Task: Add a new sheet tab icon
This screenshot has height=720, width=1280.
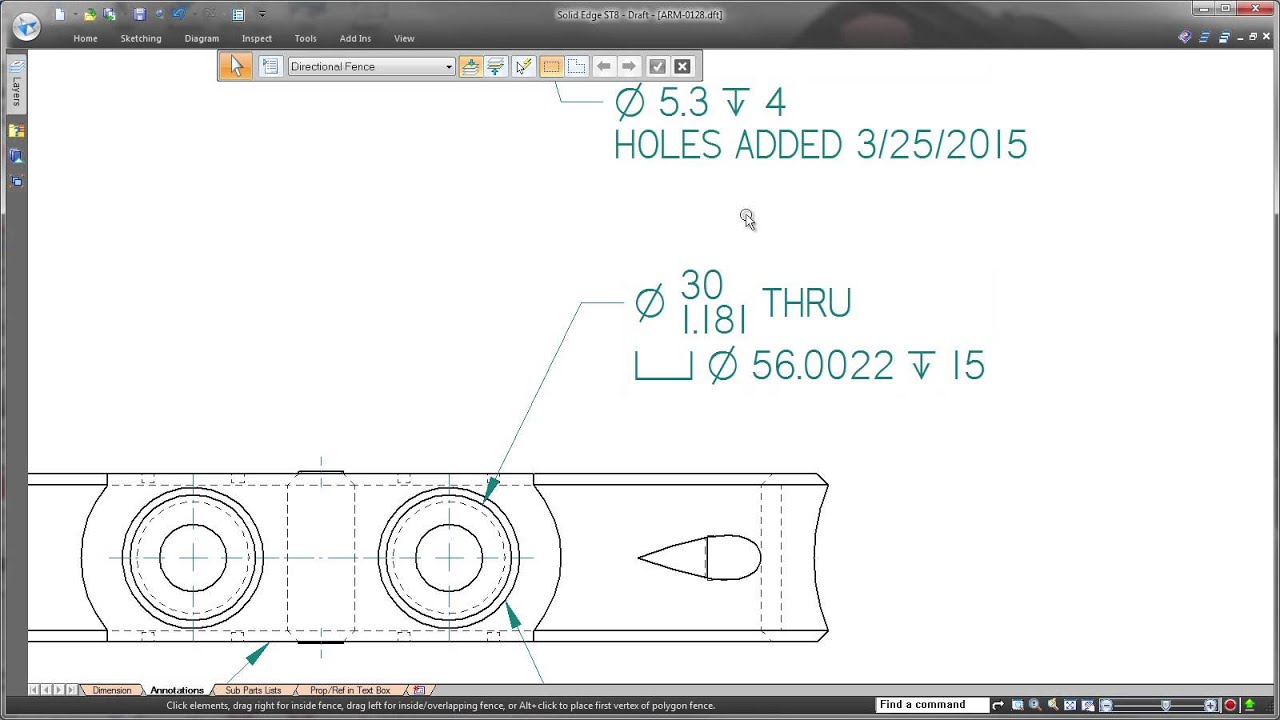Action: (x=419, y=690)
